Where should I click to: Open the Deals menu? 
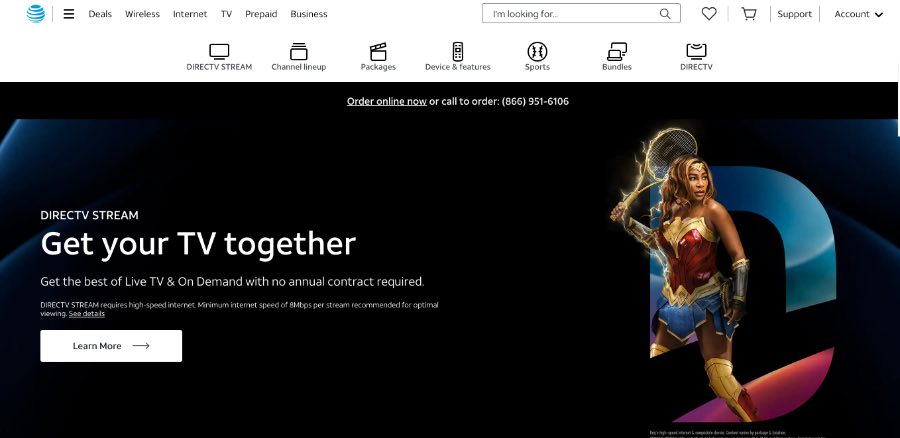click(100, 14)
